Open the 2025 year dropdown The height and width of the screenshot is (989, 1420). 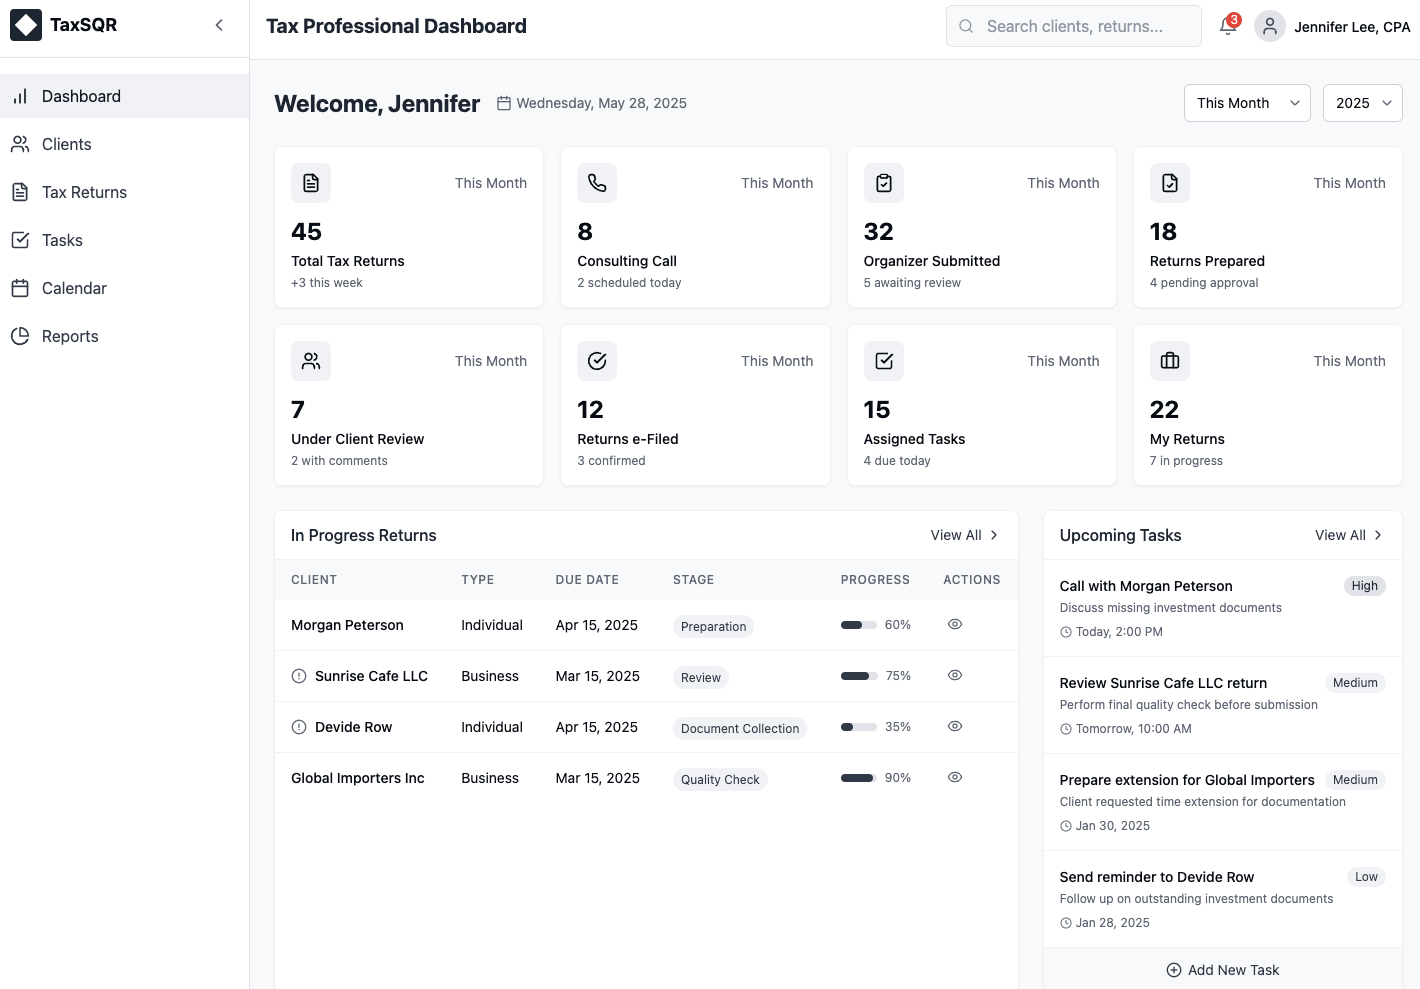coord(1362,103)
